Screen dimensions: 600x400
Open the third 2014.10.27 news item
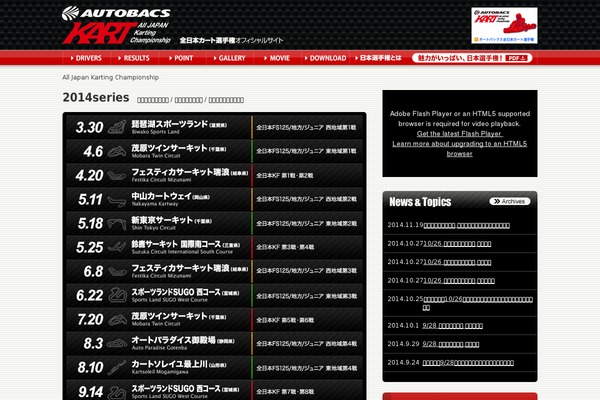(x=459, y=281)
